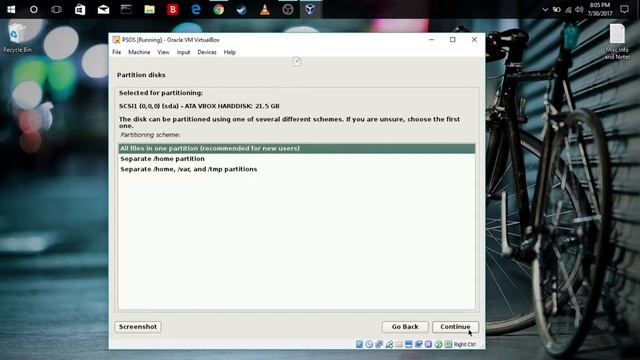640x360 pixels.
Task: Click the installer Screenshot button
Action: pyautogui.click(x=138, y=327)
